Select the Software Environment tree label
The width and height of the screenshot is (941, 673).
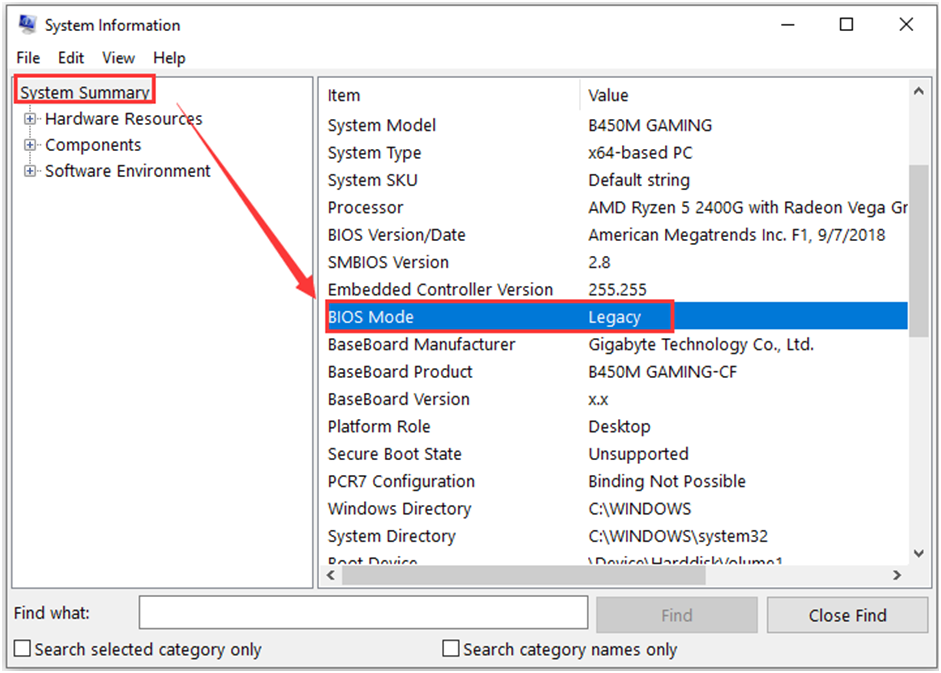[x=128, y=171]
